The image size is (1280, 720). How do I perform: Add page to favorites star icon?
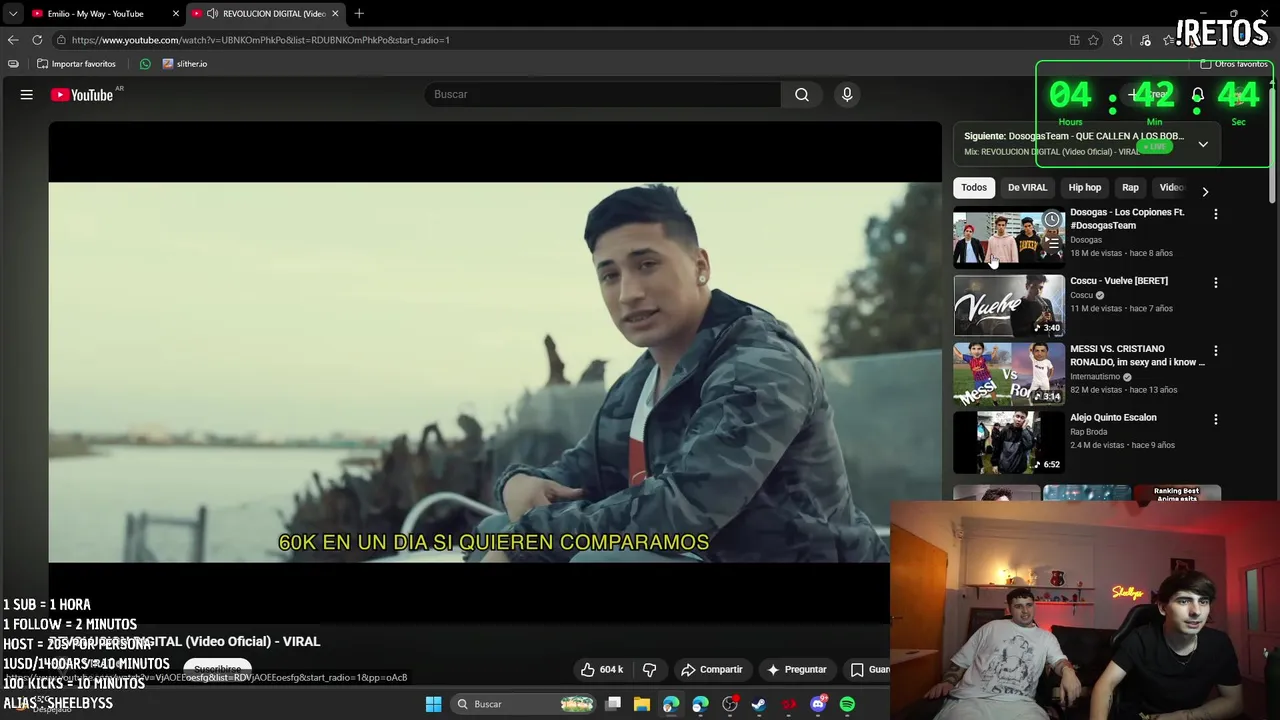point(1094,40)
